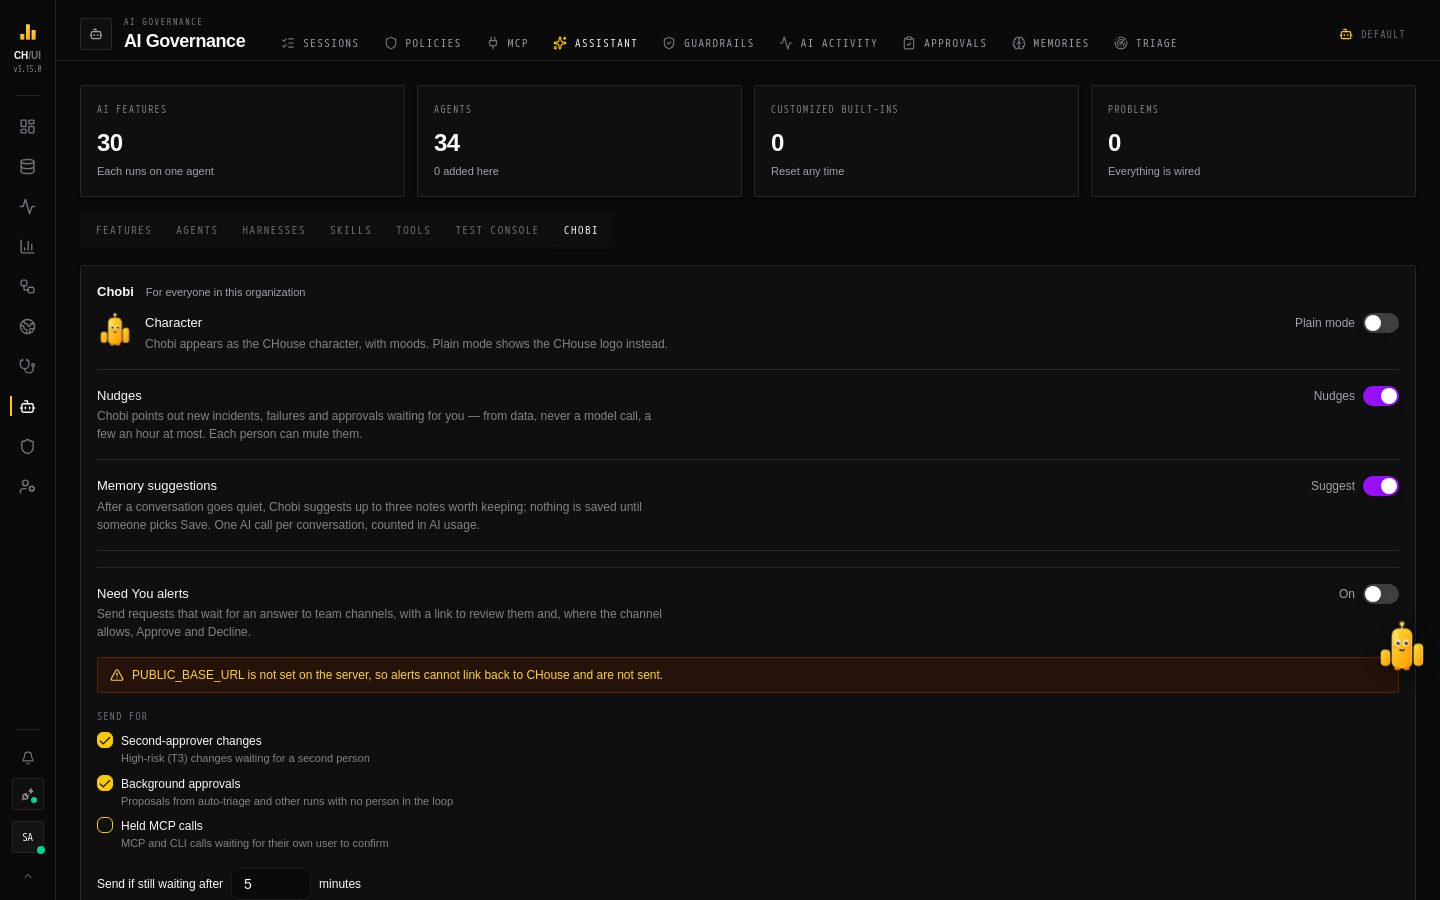Open the AI Activity tab
Viewport: 1440px width, 900px height.
pos(828,43)
